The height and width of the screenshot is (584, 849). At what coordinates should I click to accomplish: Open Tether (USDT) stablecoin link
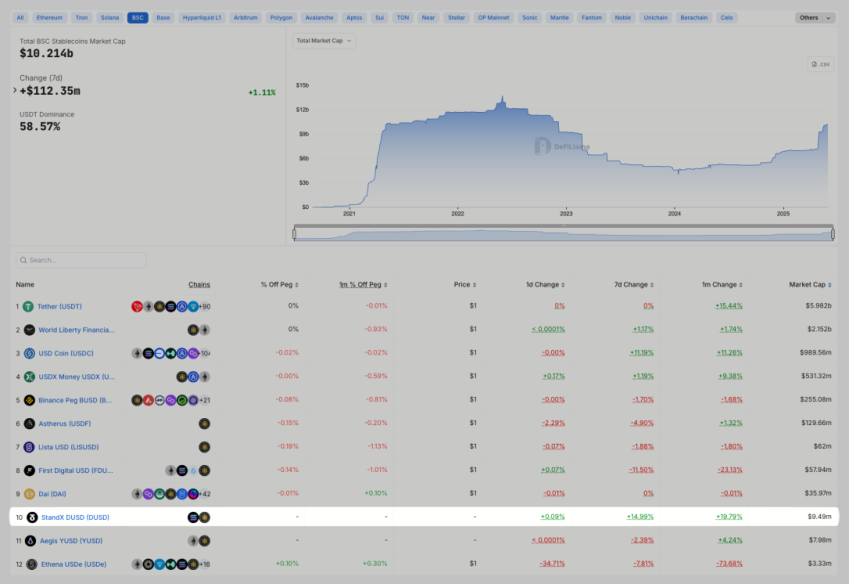pos(60,306)
